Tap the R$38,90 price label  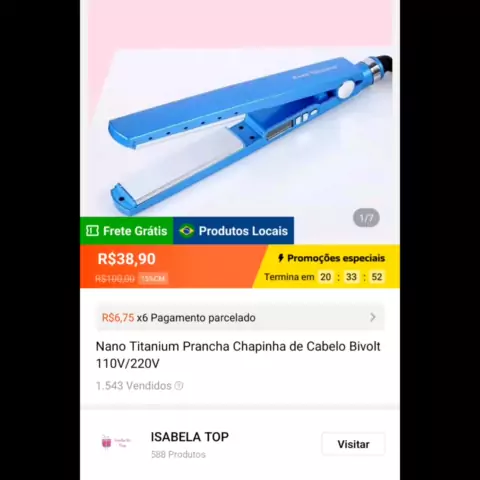(x=127, y=259)
